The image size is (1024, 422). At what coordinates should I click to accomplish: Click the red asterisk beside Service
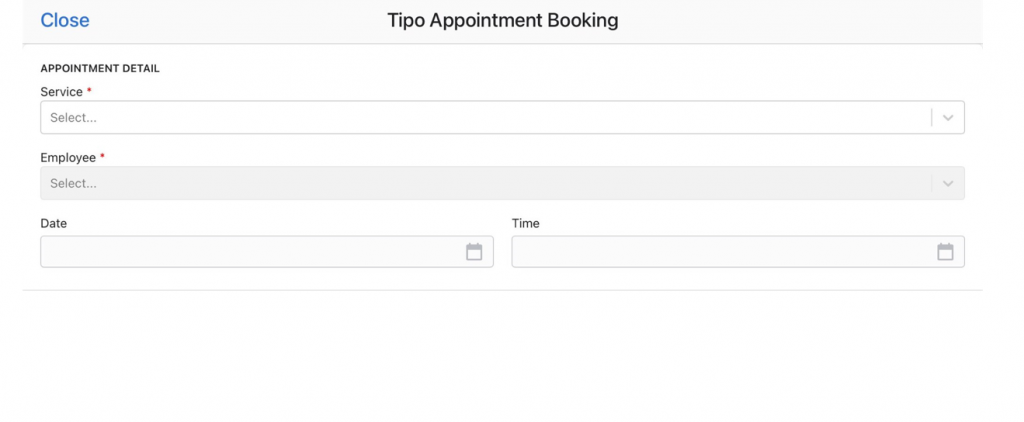(89, 90)
